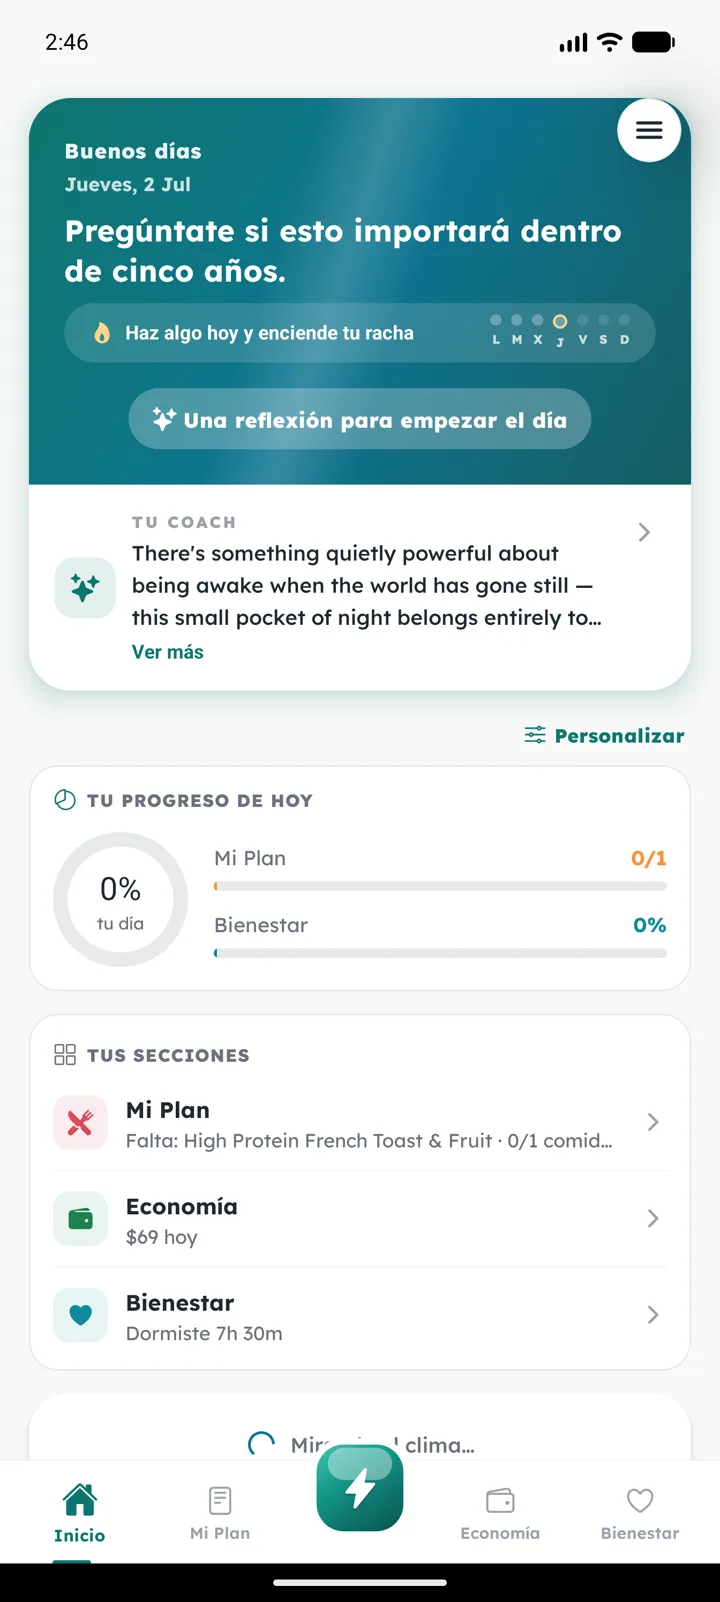720x1602 pixels.
Task: Open Bienestar section row chevron
Action: coord(653,1314)
